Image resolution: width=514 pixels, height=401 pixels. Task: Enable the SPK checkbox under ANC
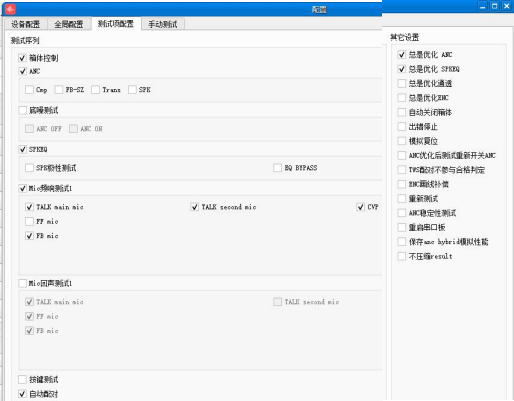[132, 90]
